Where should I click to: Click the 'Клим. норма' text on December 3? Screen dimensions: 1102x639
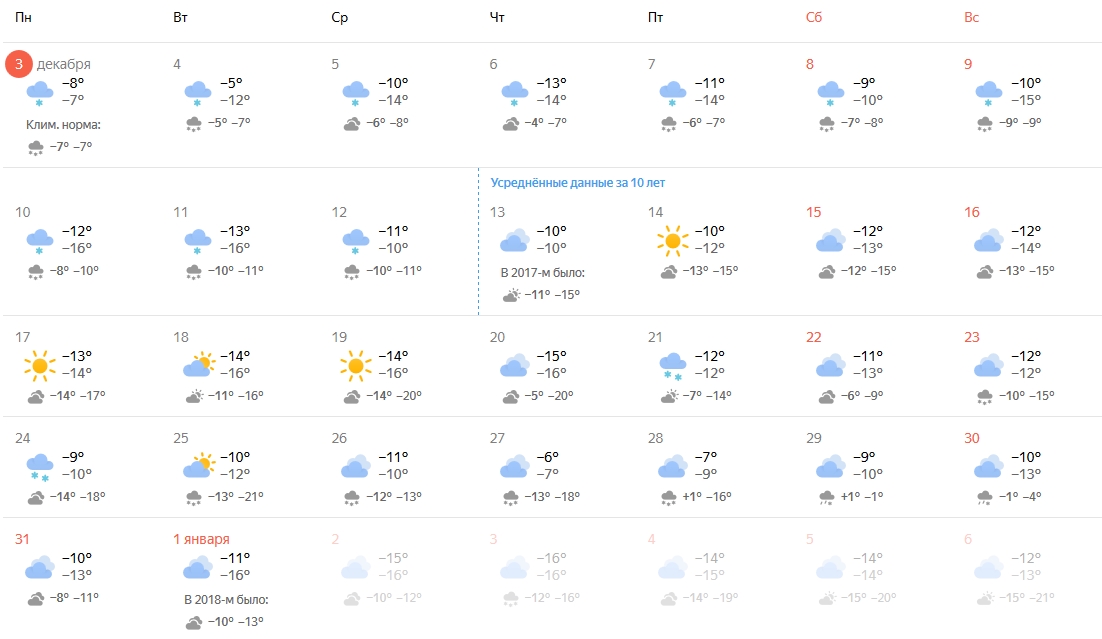[64, 125]
